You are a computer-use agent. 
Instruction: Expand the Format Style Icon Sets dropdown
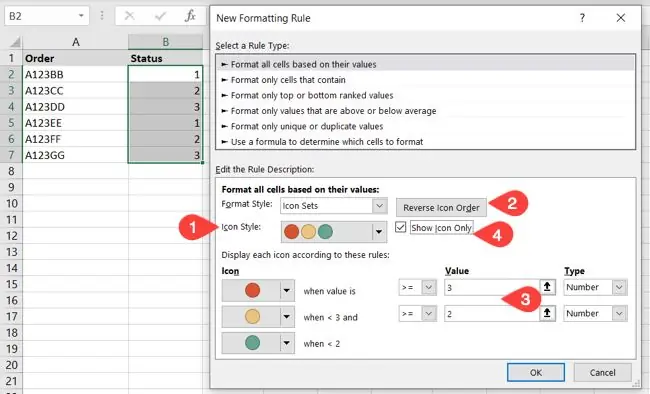pos(379,206)
